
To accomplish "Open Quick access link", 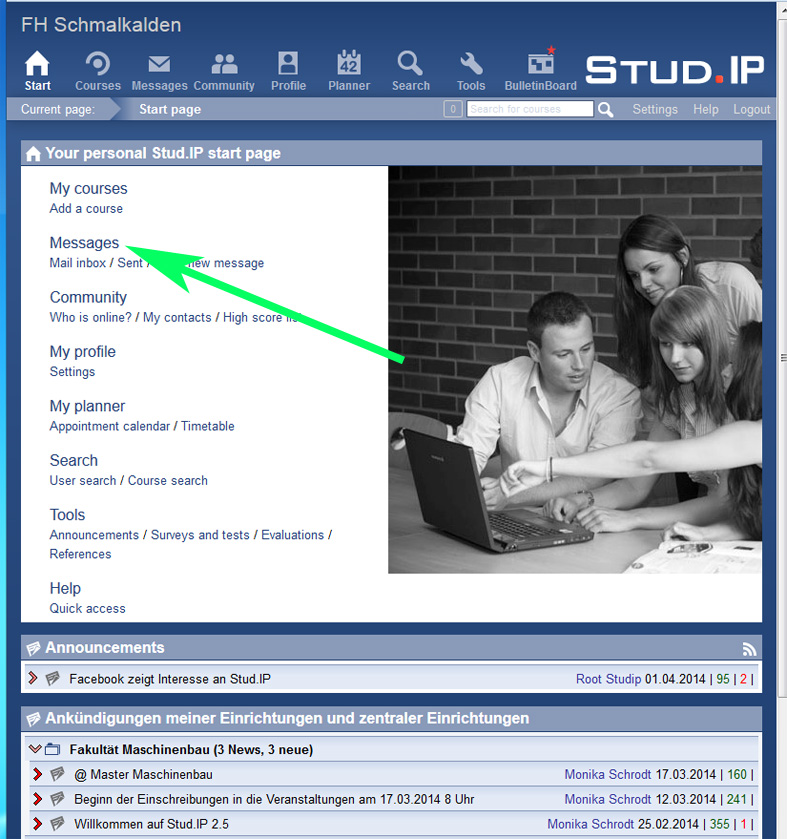I will pos(88,608).
